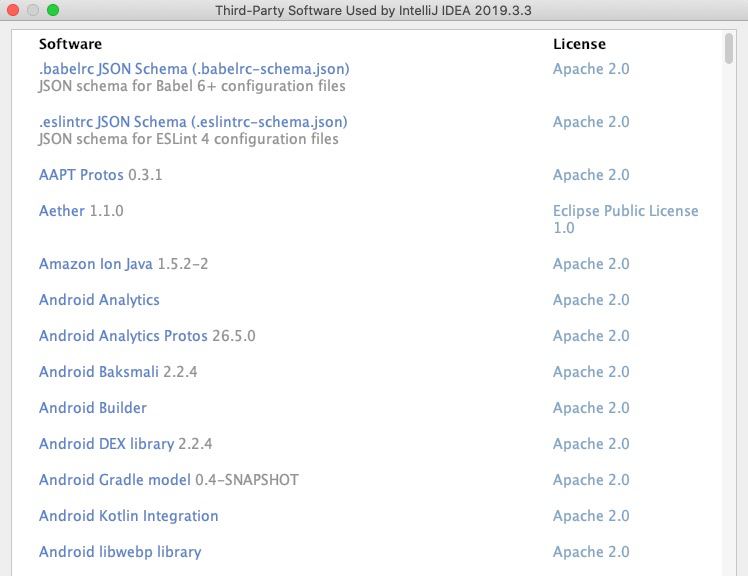The image size is (748, 576).
Task: Open the Android Kotlin Integration link
Action: tap(129, 516)
